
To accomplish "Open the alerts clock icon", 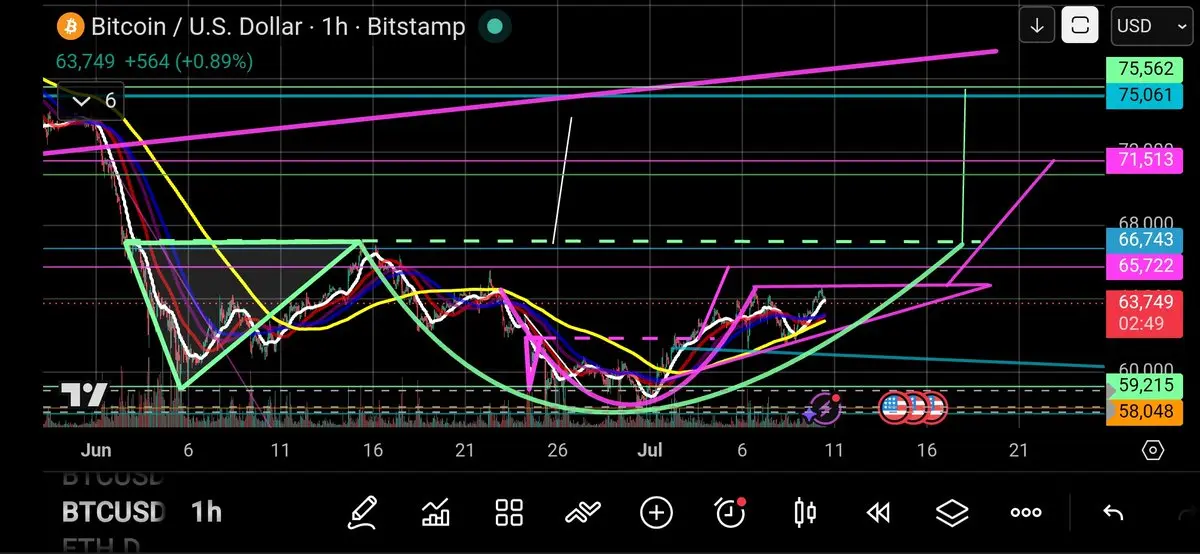I will point(730,512).
